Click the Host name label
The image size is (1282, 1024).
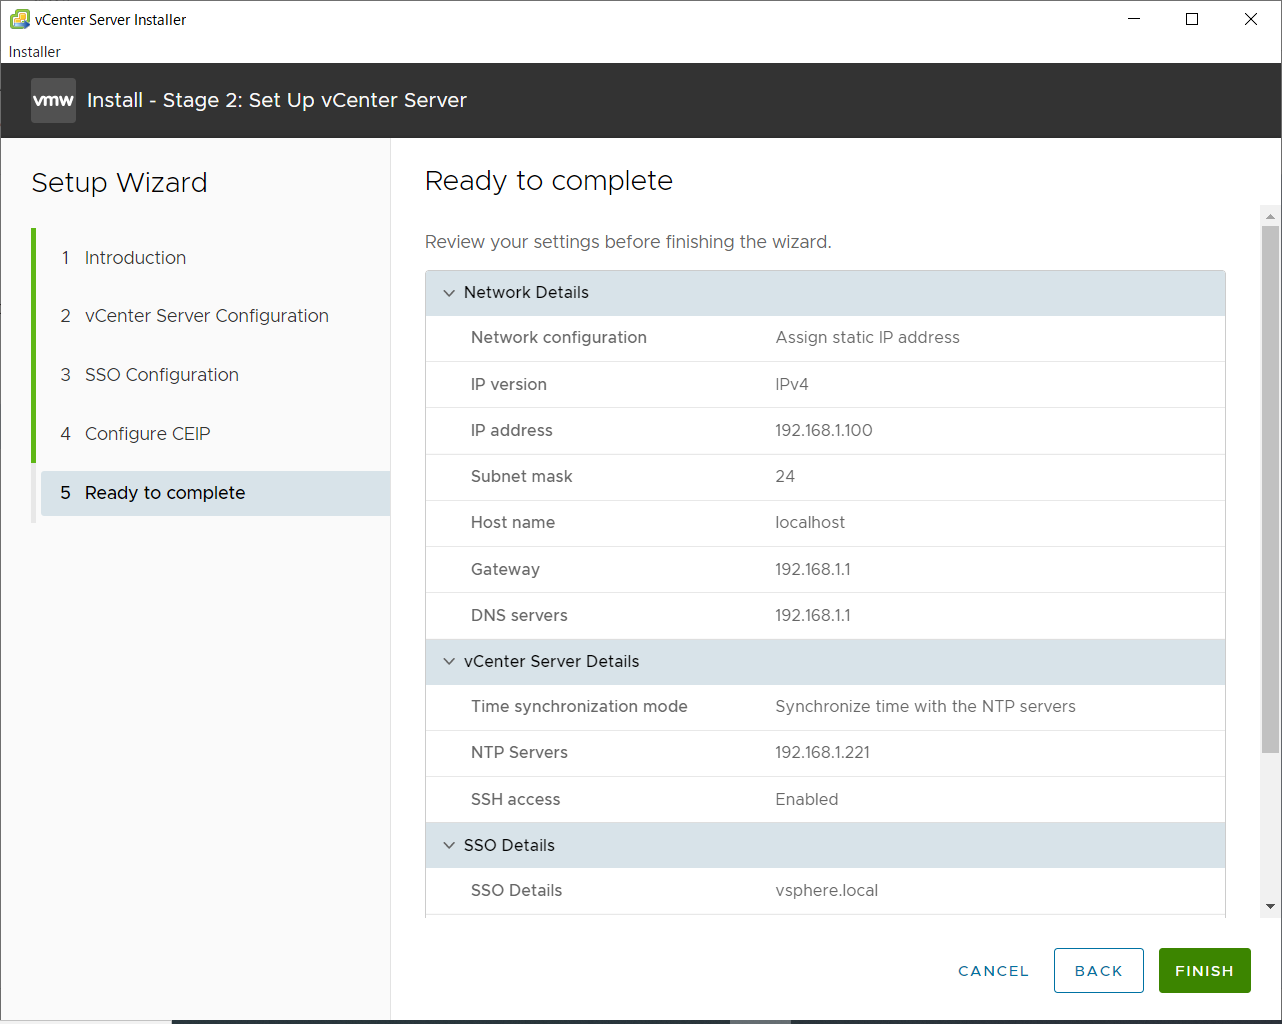pyautogui.click(x=513, y=523)
